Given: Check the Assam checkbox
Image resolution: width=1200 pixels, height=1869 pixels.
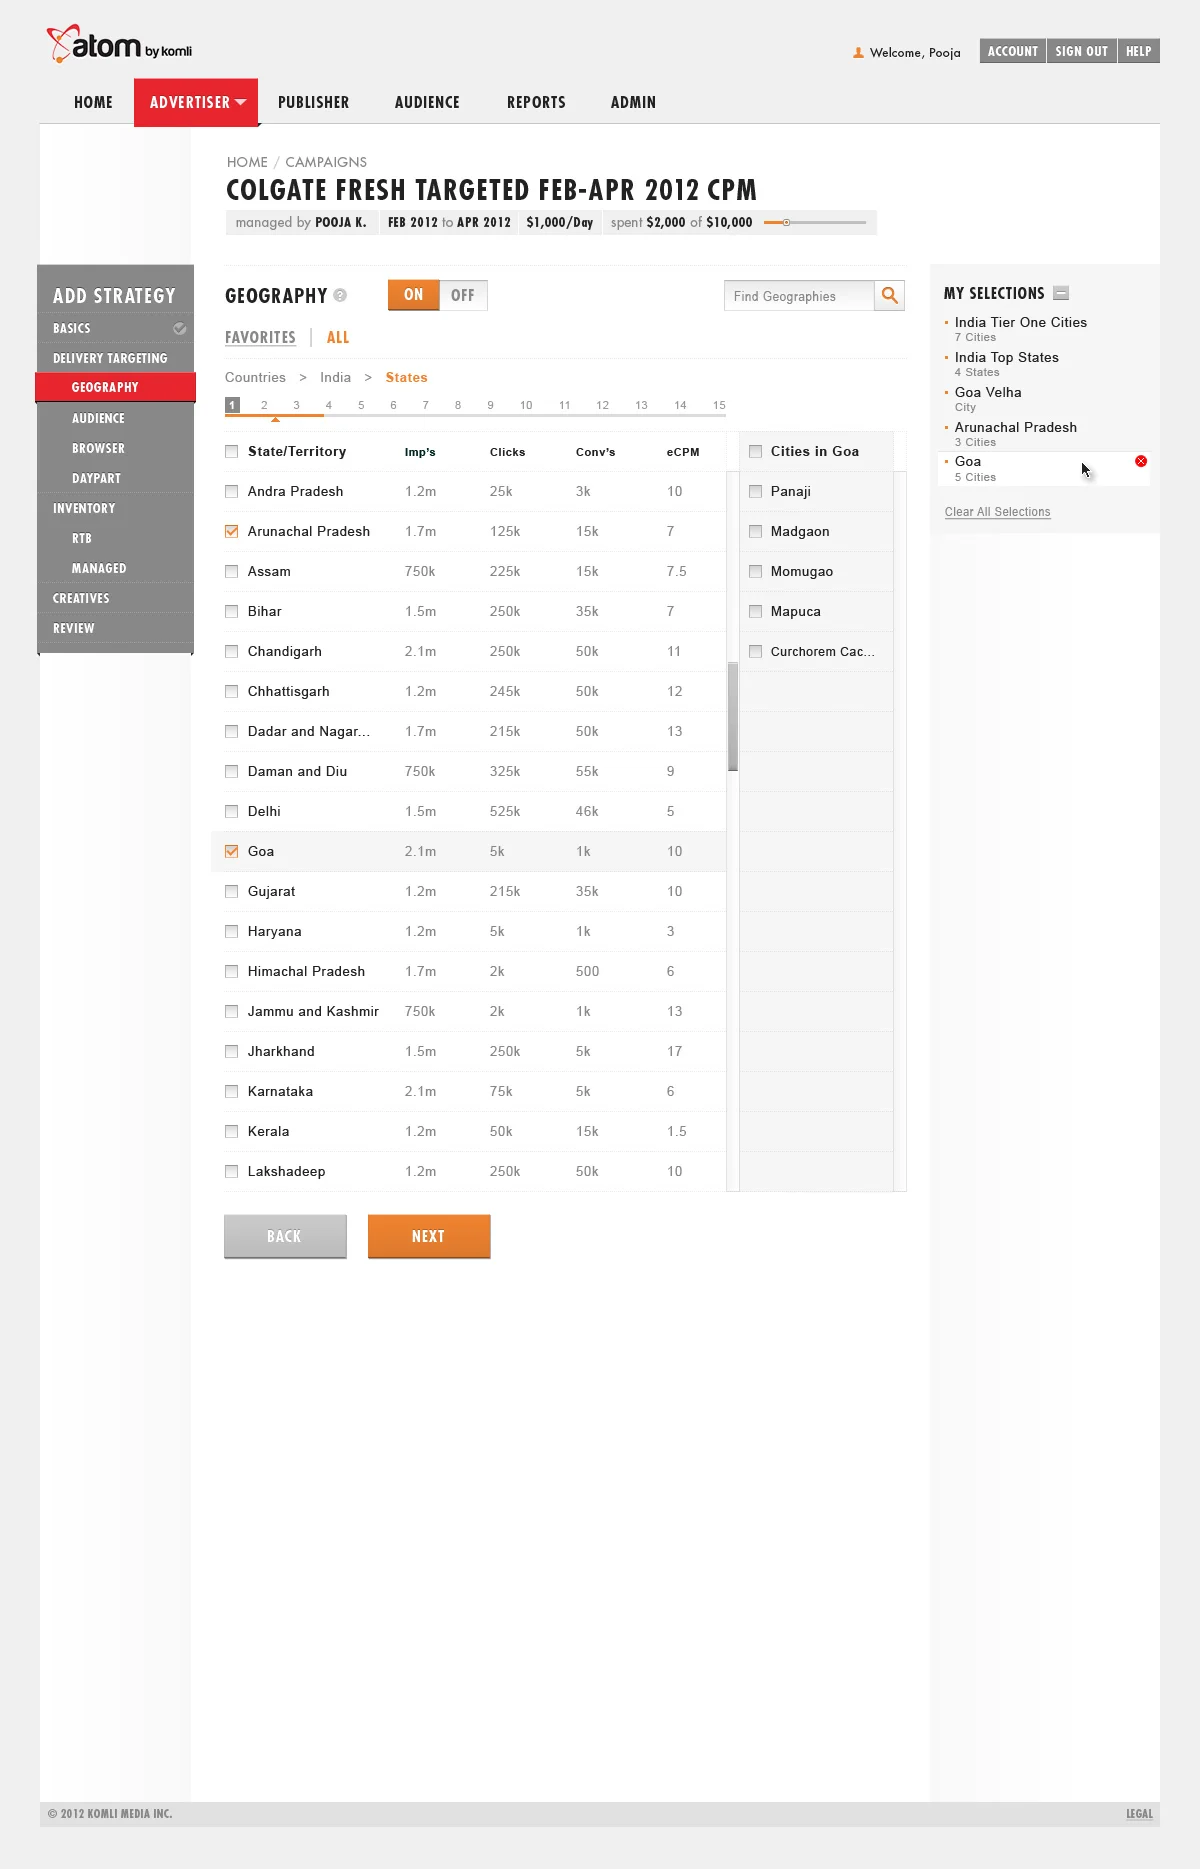Looking at the screenshot, I should click(x=232, y=571).
